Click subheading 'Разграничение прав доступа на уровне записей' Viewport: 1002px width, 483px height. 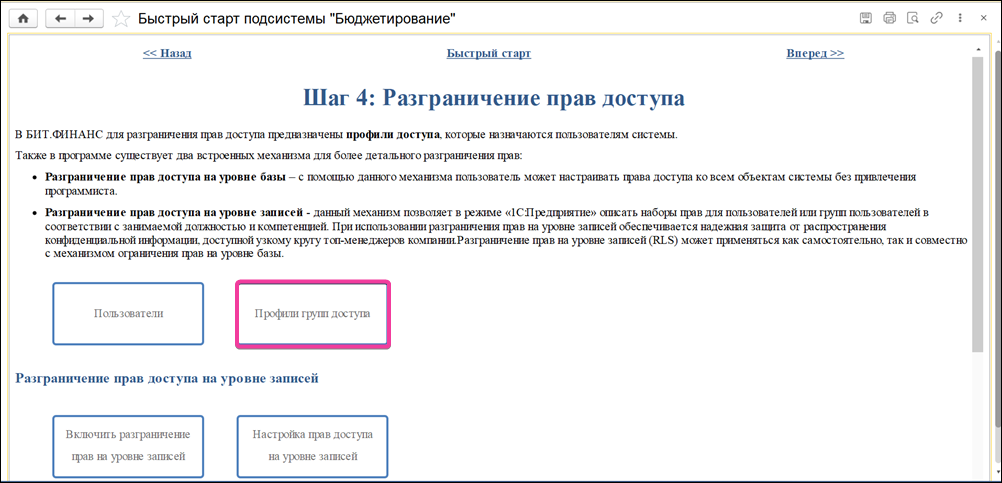click(167, 379)
